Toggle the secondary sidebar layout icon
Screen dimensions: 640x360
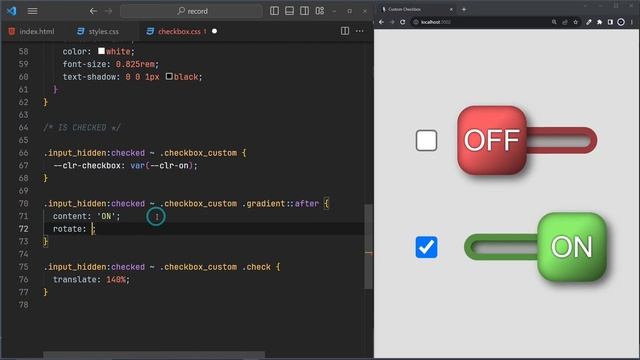(x=304, y=11)
